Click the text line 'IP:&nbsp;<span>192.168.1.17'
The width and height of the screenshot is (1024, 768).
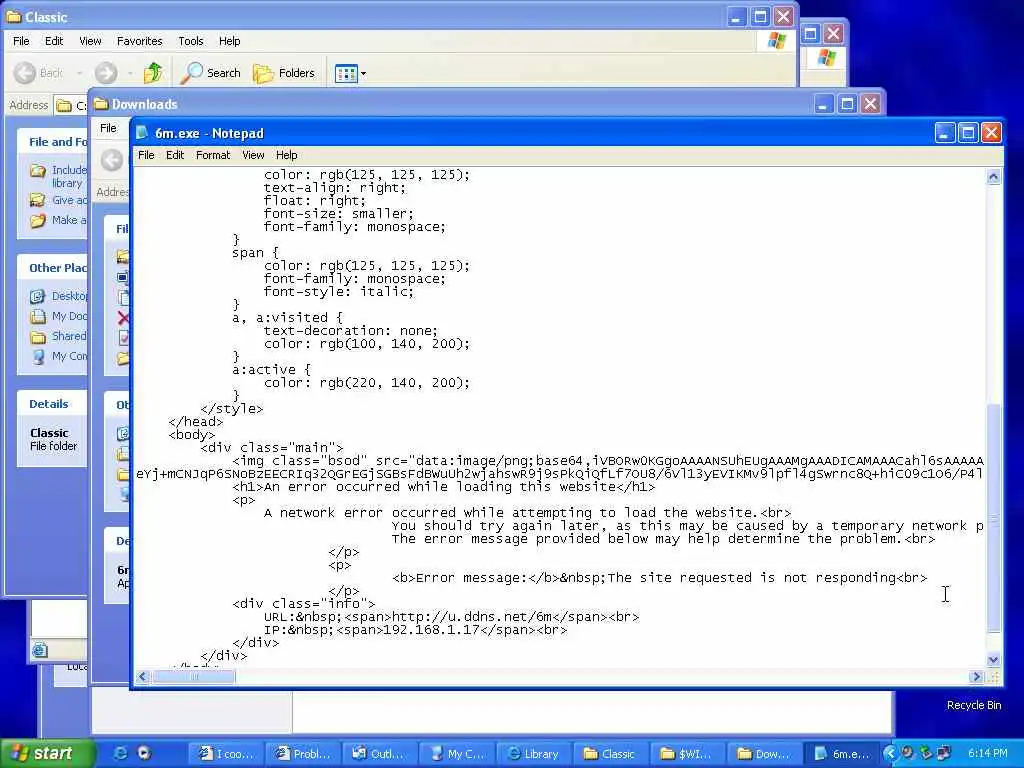[x=416, y=630]
